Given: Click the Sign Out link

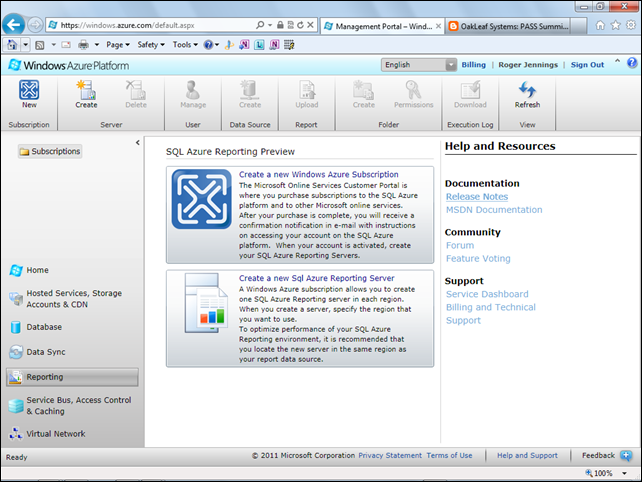Looking at the screenshot, I should [x=587, y=65].
